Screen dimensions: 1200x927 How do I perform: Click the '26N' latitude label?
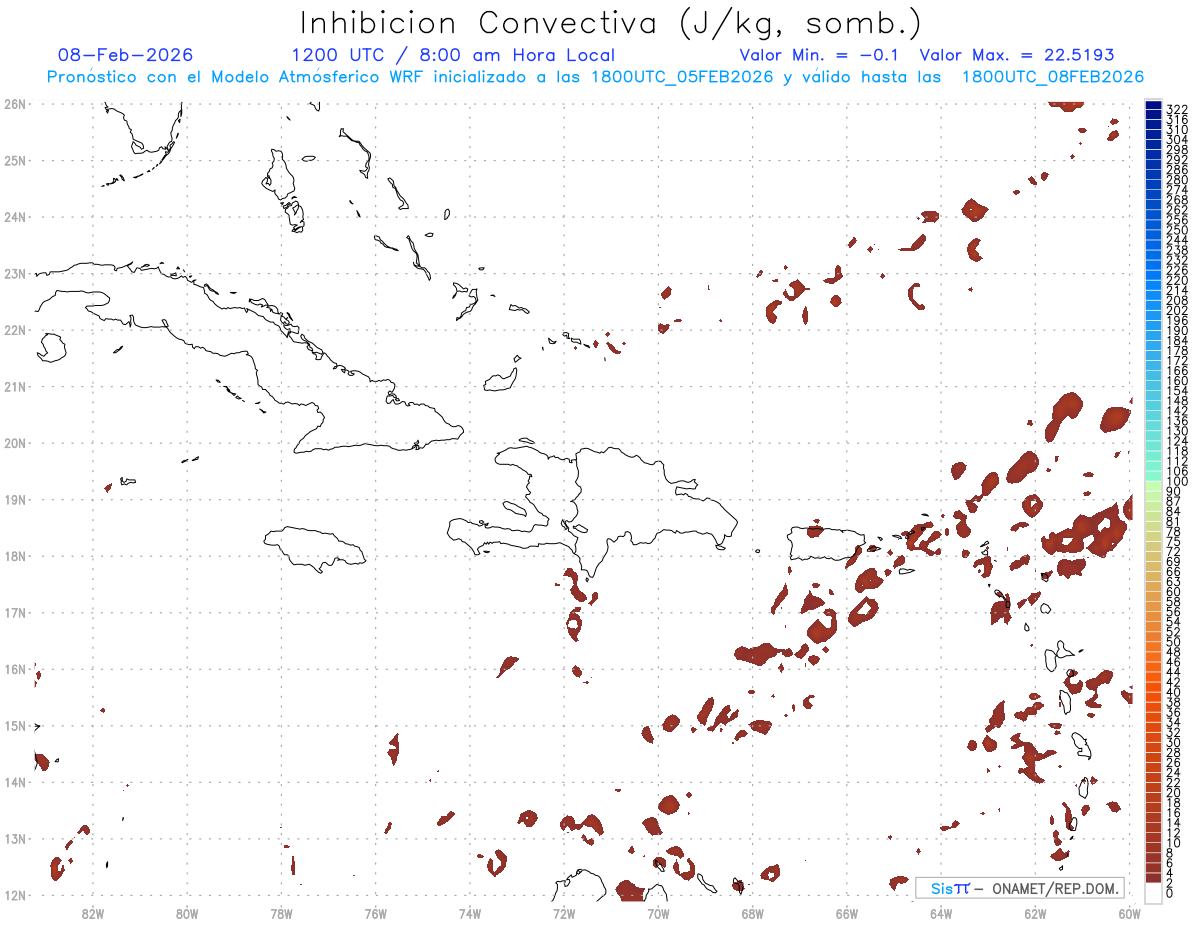pyautogui.click(x=15, y=103)
